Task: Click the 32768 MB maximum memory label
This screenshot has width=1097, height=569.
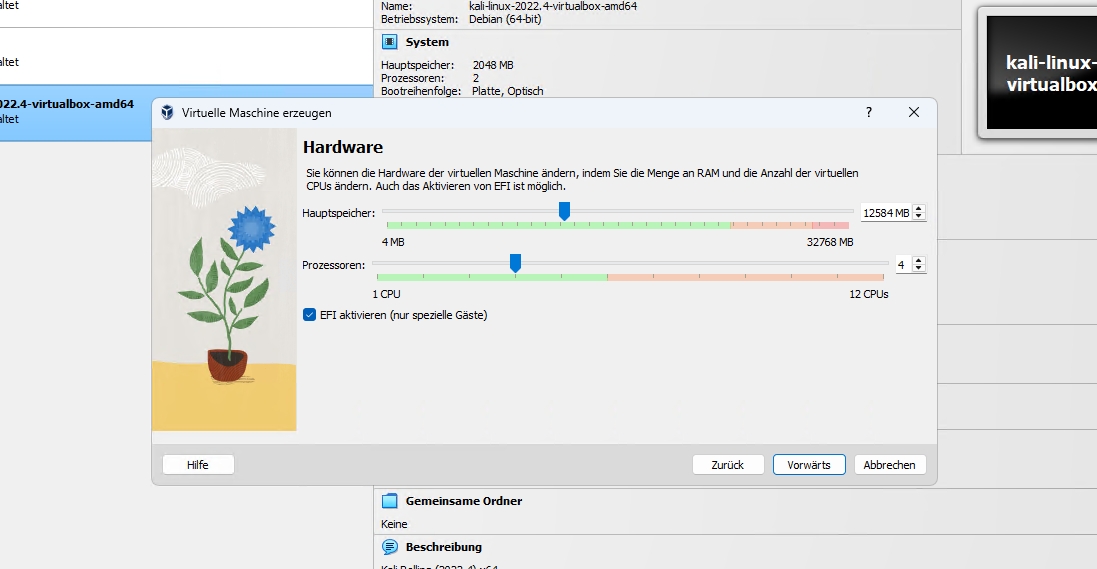Action: (830, 242)
